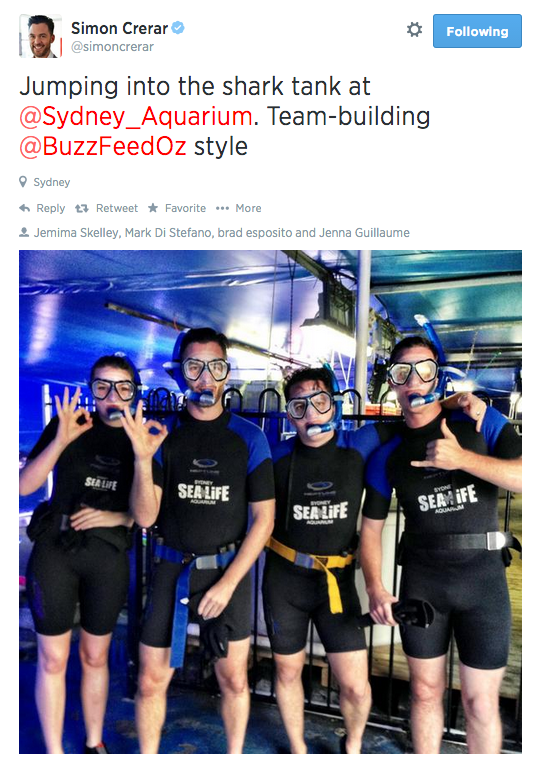
Task: Click the reply arrow icon
Action: [x=24, y=208]
